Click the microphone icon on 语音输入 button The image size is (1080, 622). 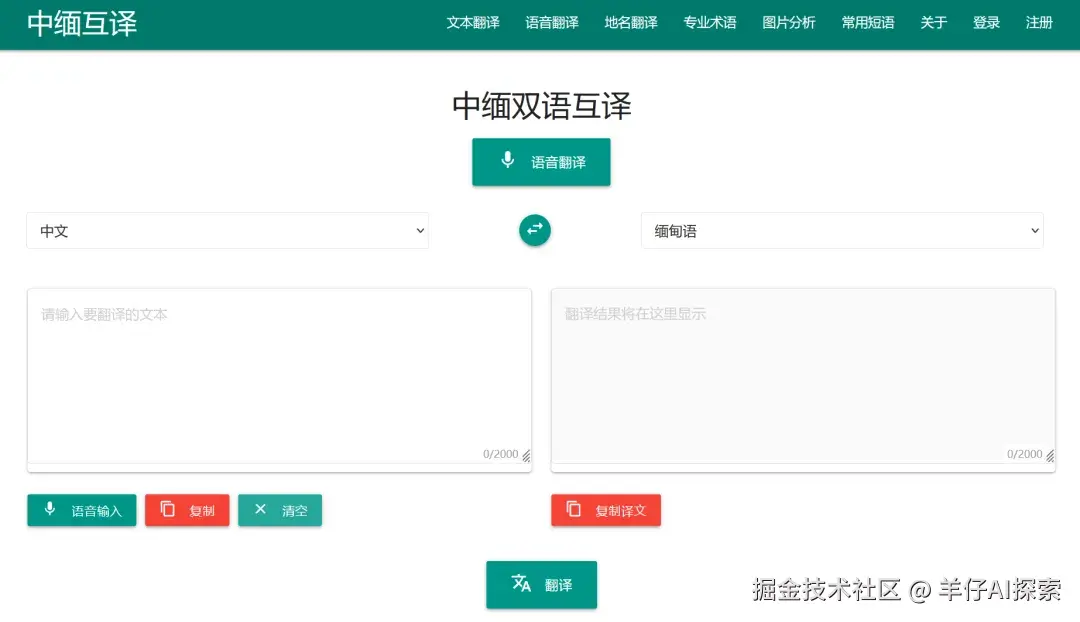pos(50,510)
